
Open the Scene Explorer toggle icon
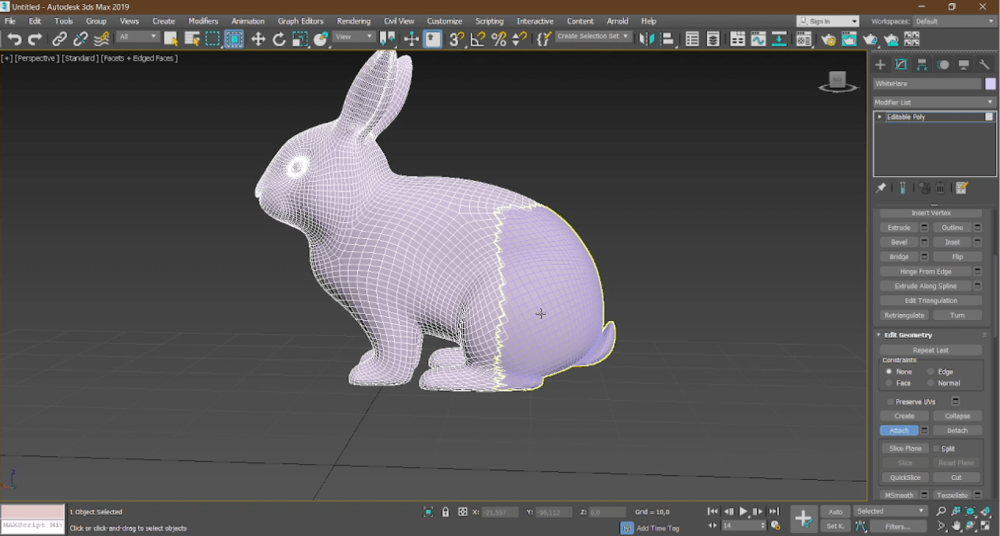click(x=692, y=40)
